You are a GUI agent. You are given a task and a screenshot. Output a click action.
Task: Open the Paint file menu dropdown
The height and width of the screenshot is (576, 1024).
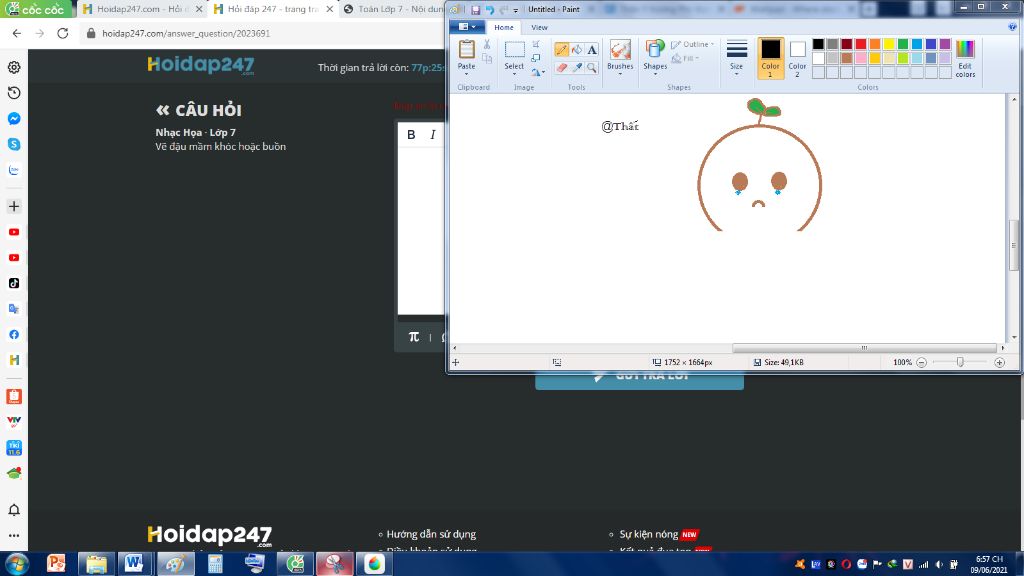point(467,27)
